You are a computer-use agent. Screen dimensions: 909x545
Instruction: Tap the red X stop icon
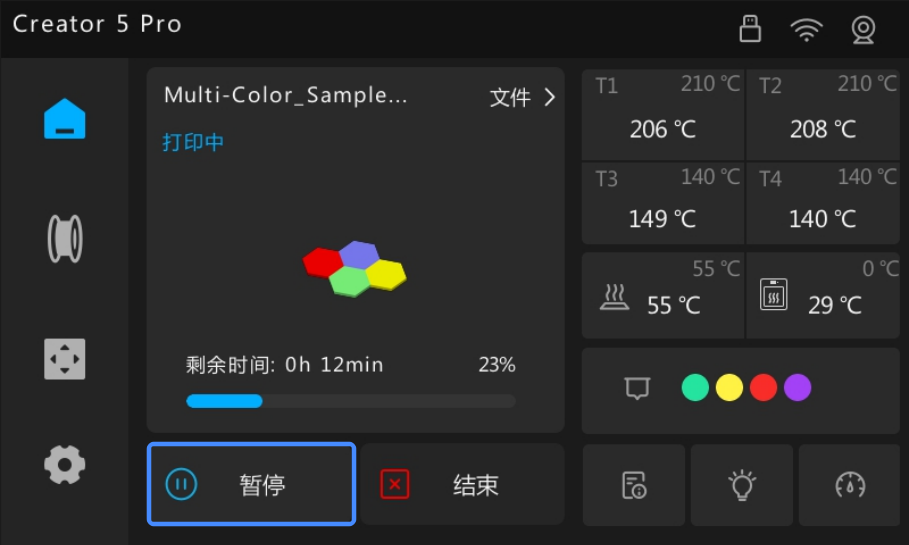[395, 484]
